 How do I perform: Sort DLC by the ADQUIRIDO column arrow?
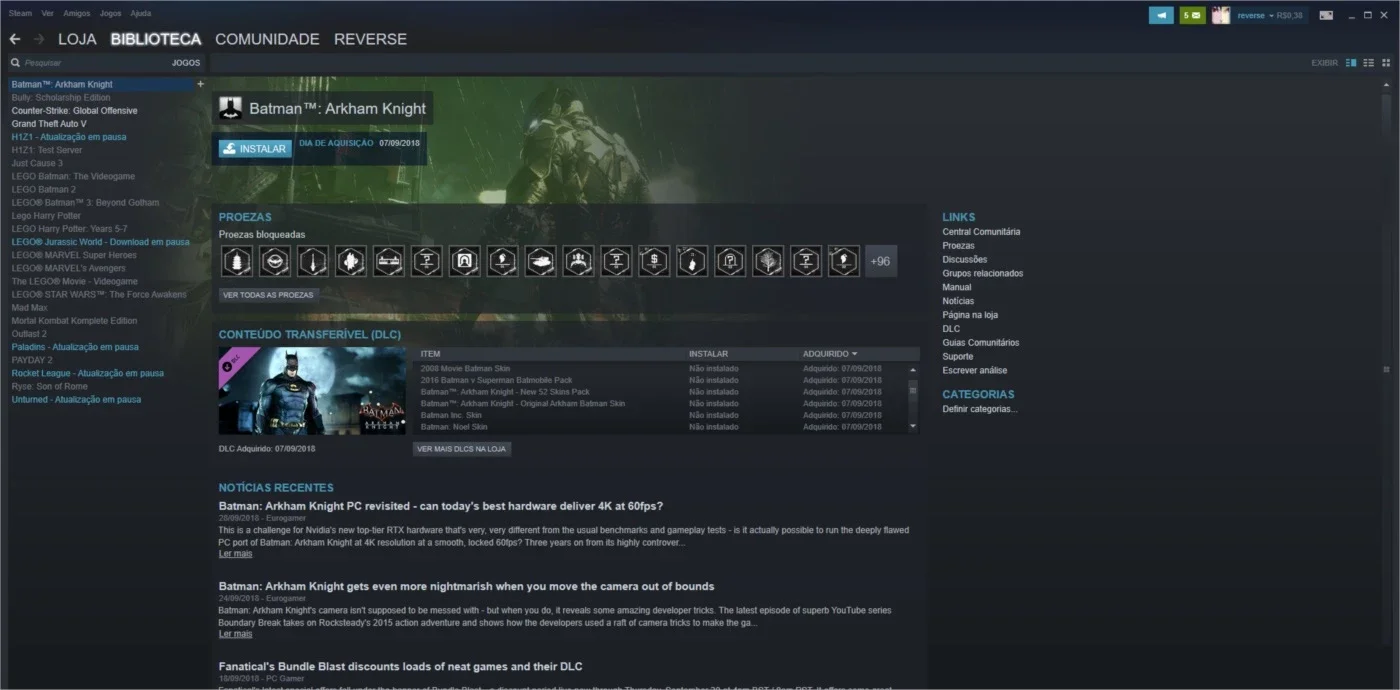(x=854, y=354)
